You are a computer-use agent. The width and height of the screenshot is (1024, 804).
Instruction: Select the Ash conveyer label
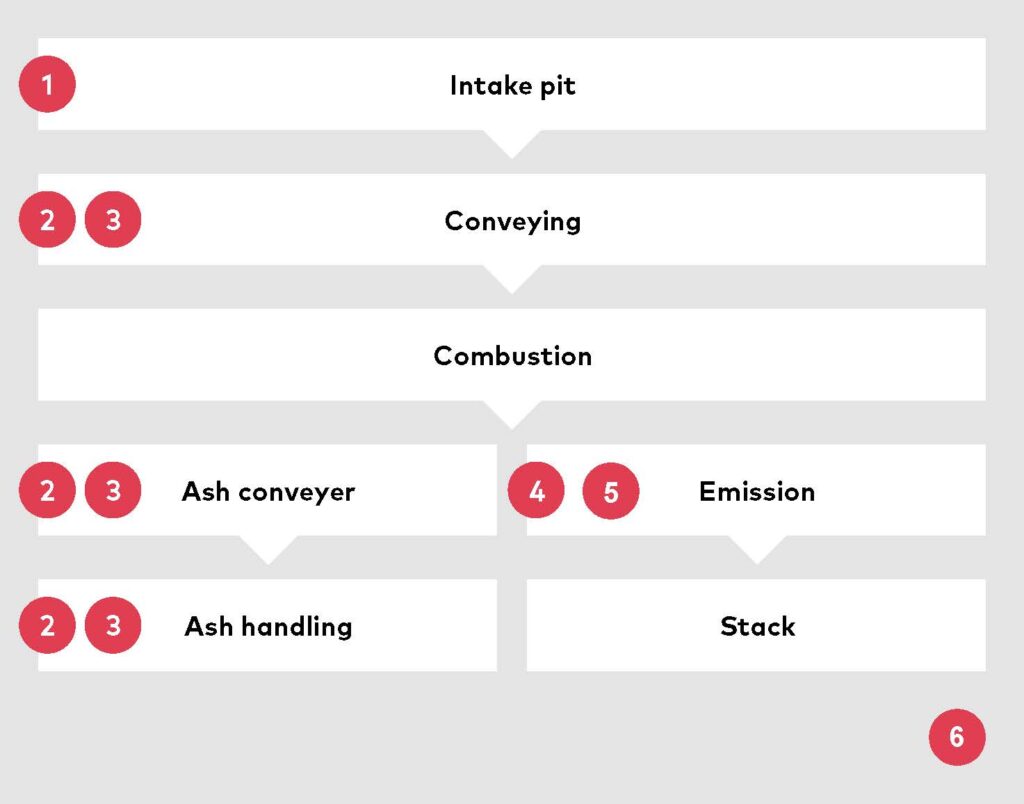tap(268, 492)
